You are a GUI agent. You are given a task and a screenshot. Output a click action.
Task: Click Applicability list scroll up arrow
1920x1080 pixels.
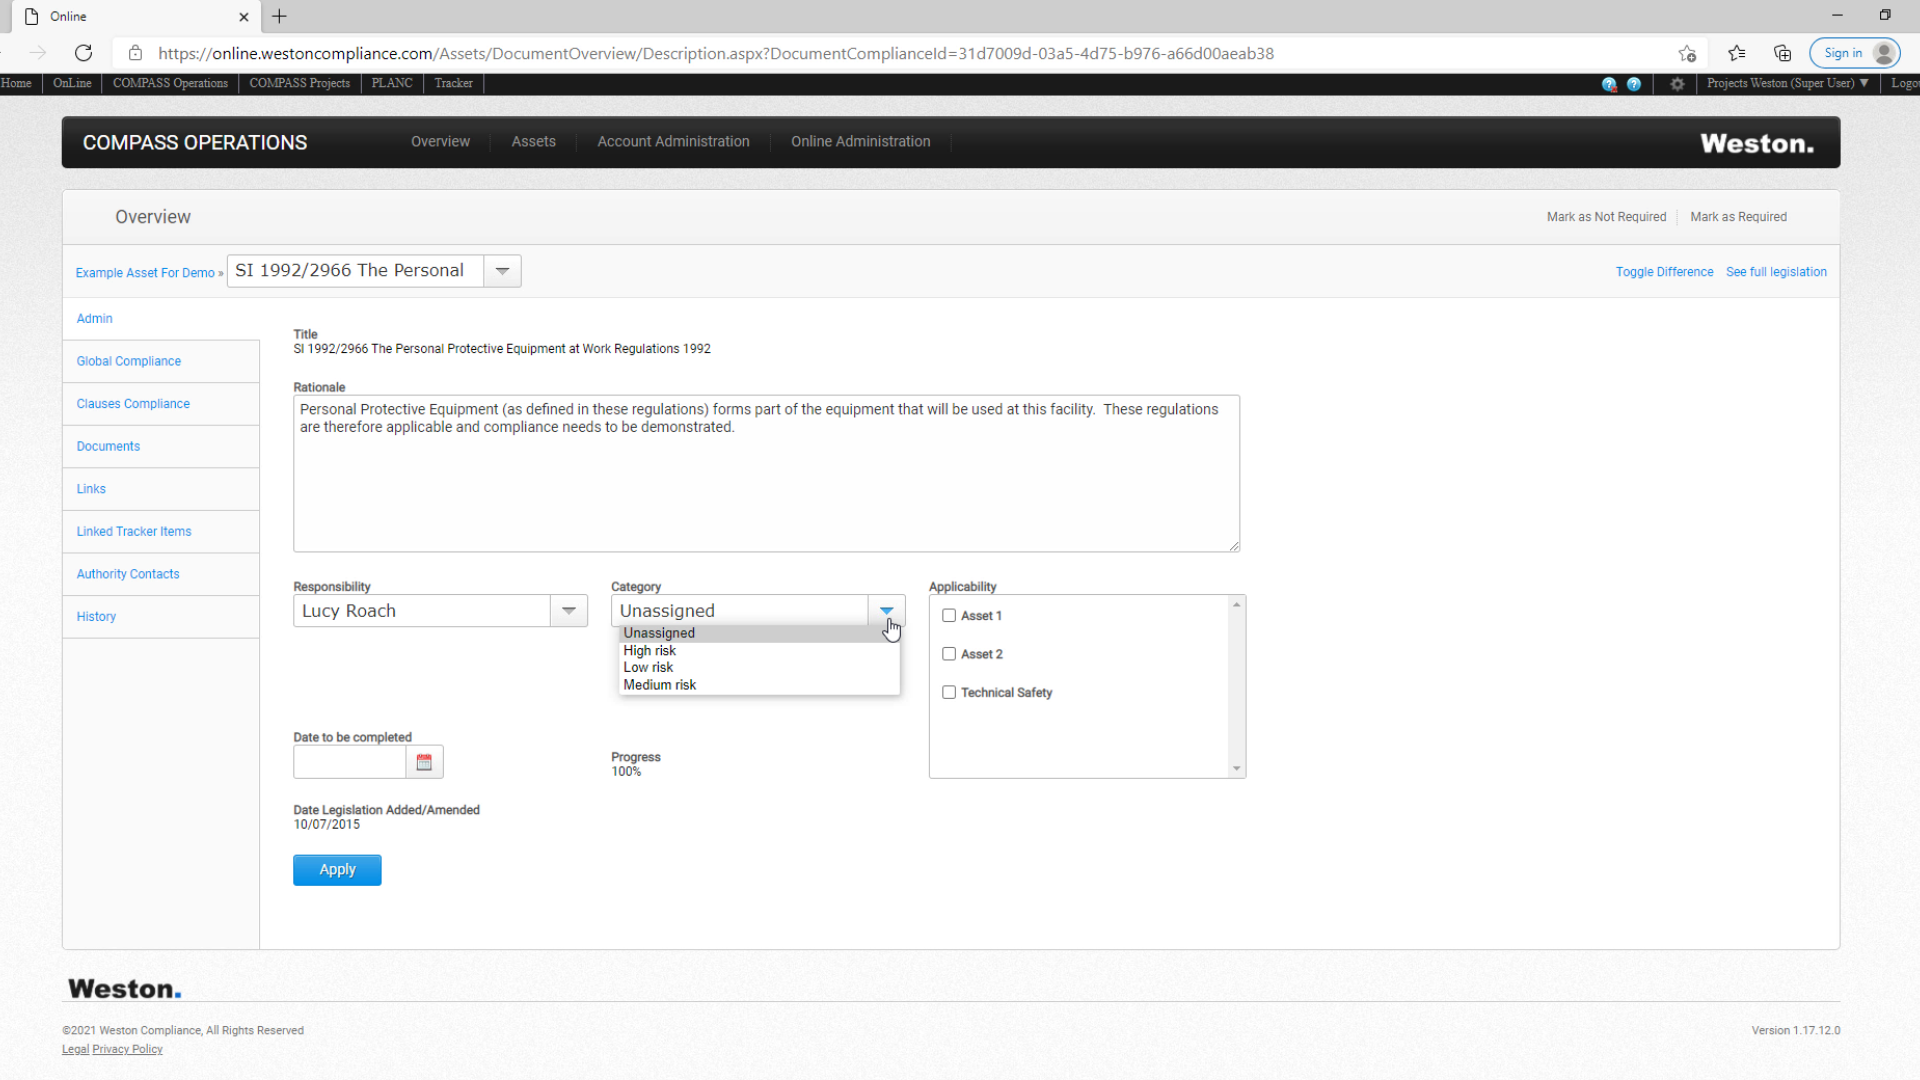[x=1237, y=605]
